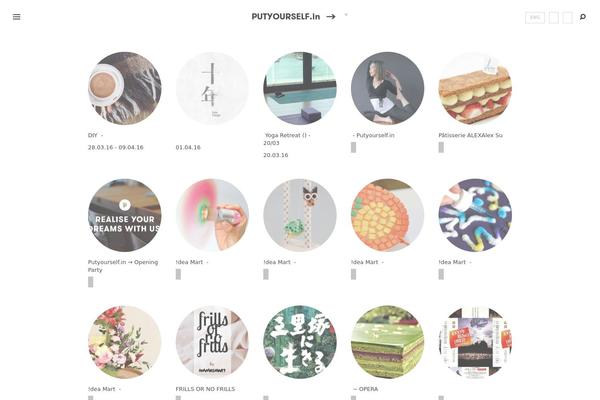Open the strawberry mille-feuille pastry thumbnail

point(475,88)
